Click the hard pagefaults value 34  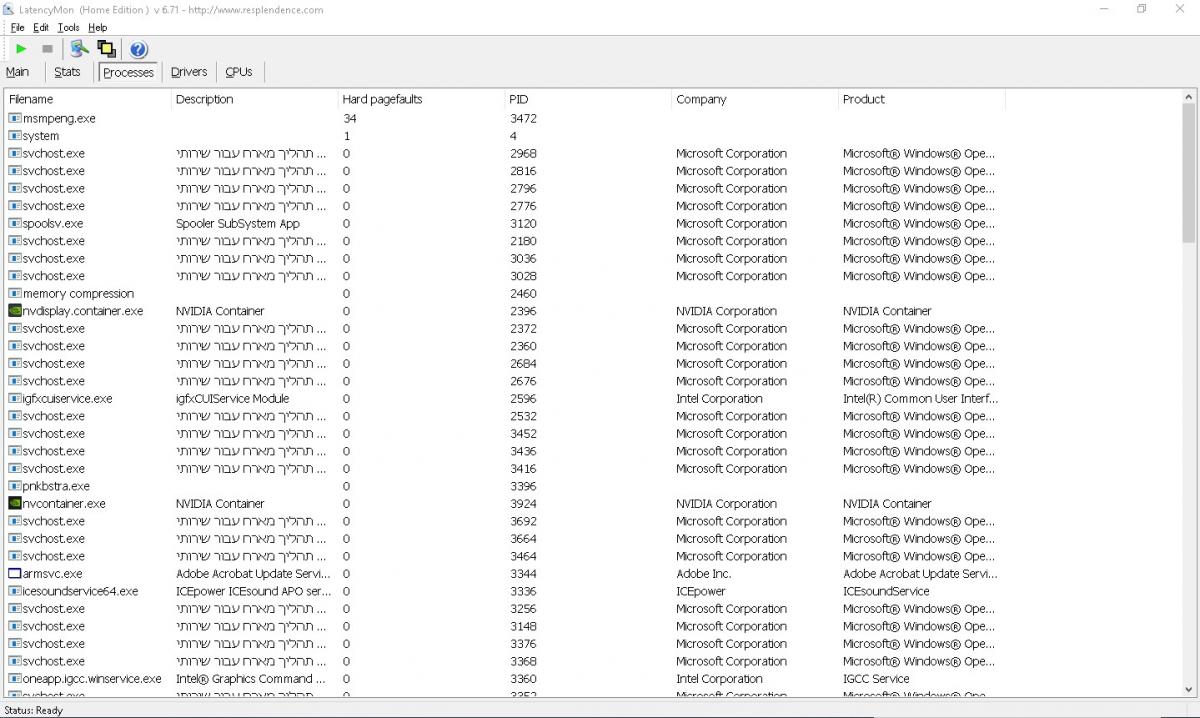click(x=349, y=118)
